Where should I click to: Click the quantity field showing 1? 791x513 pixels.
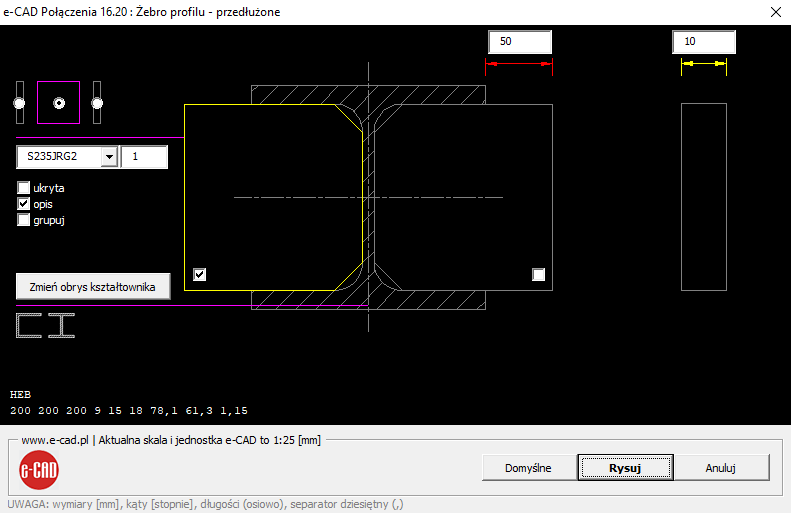tap(144, 157)
